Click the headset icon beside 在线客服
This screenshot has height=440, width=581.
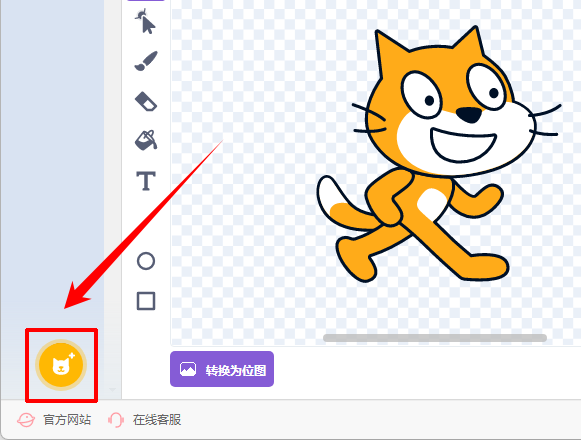tap(116, 420)
